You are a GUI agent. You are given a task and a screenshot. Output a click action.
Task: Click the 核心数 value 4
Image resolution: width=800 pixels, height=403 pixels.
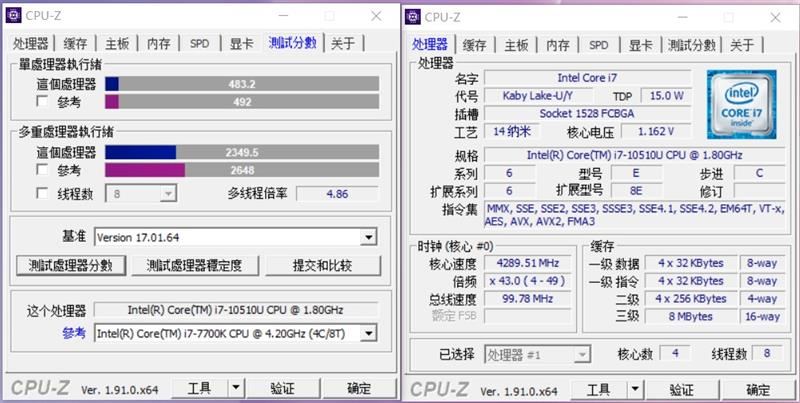675,353
